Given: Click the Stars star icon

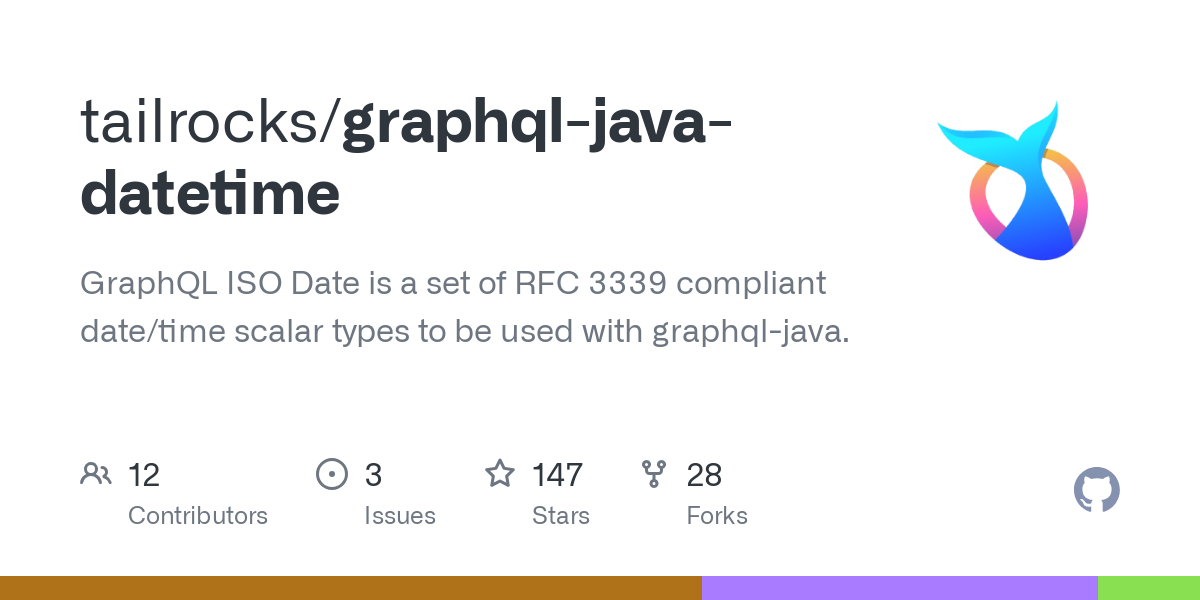Looking at the screenshot, I should coord(500,473).
